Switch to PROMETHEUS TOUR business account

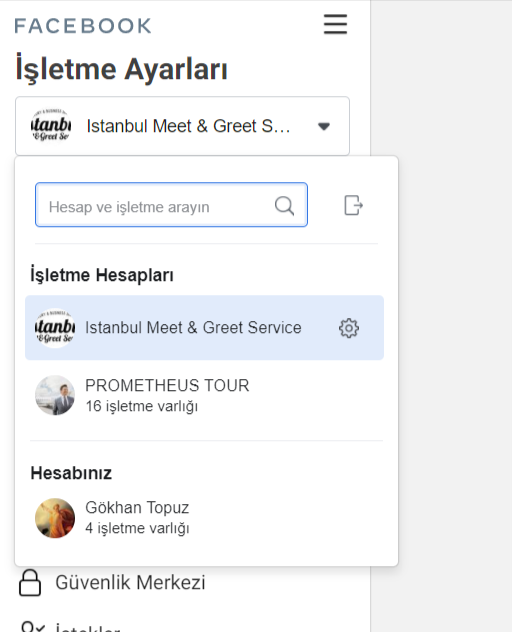(x=204, y=395)
